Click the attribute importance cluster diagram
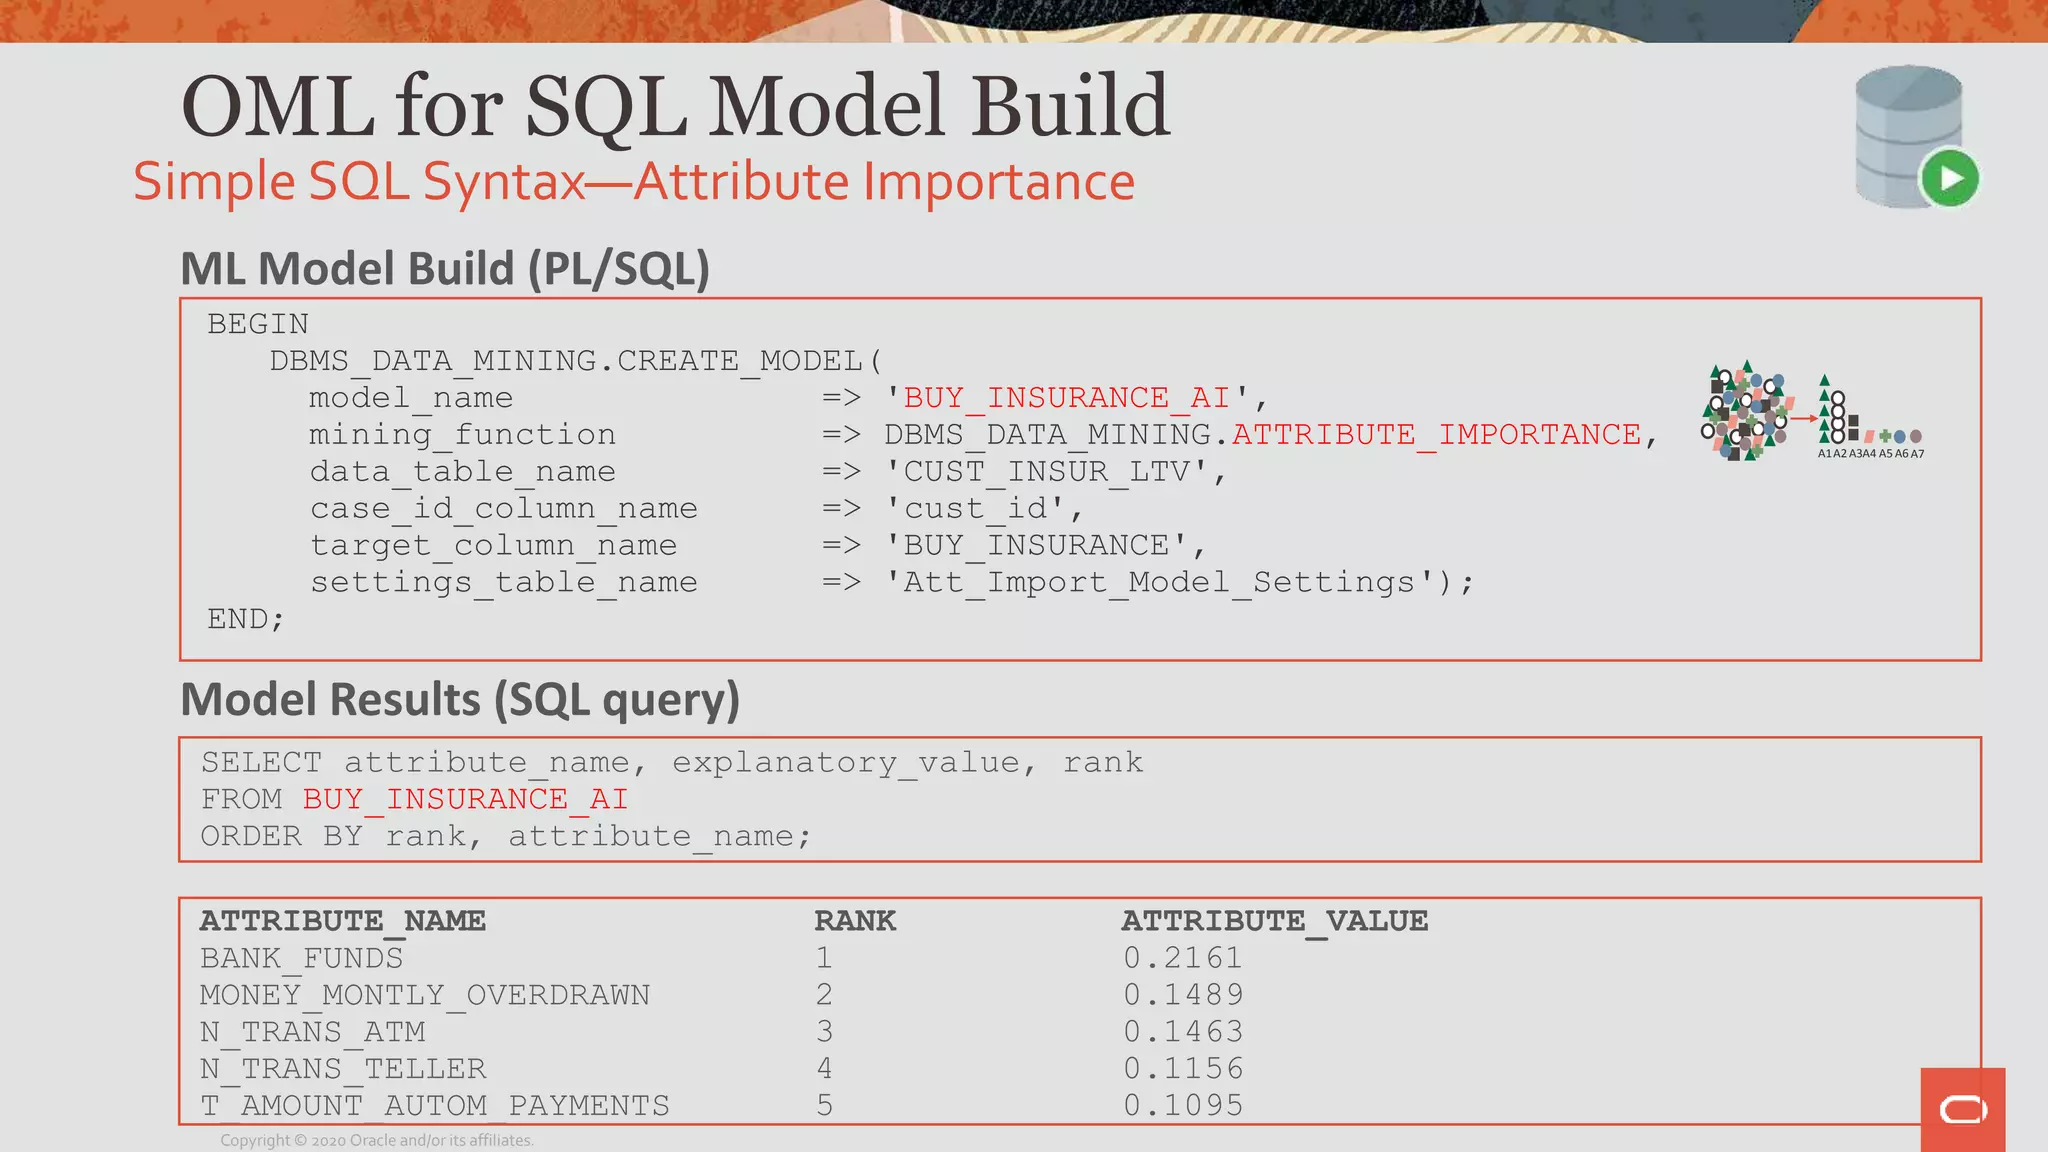The image size is (2048, 1152). (1745, 411)
